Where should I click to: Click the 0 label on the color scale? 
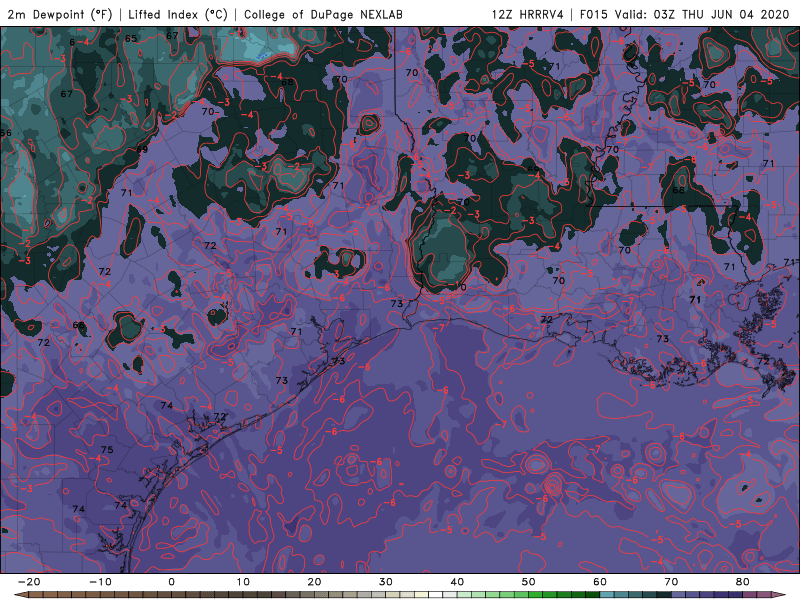coord(171,582)
